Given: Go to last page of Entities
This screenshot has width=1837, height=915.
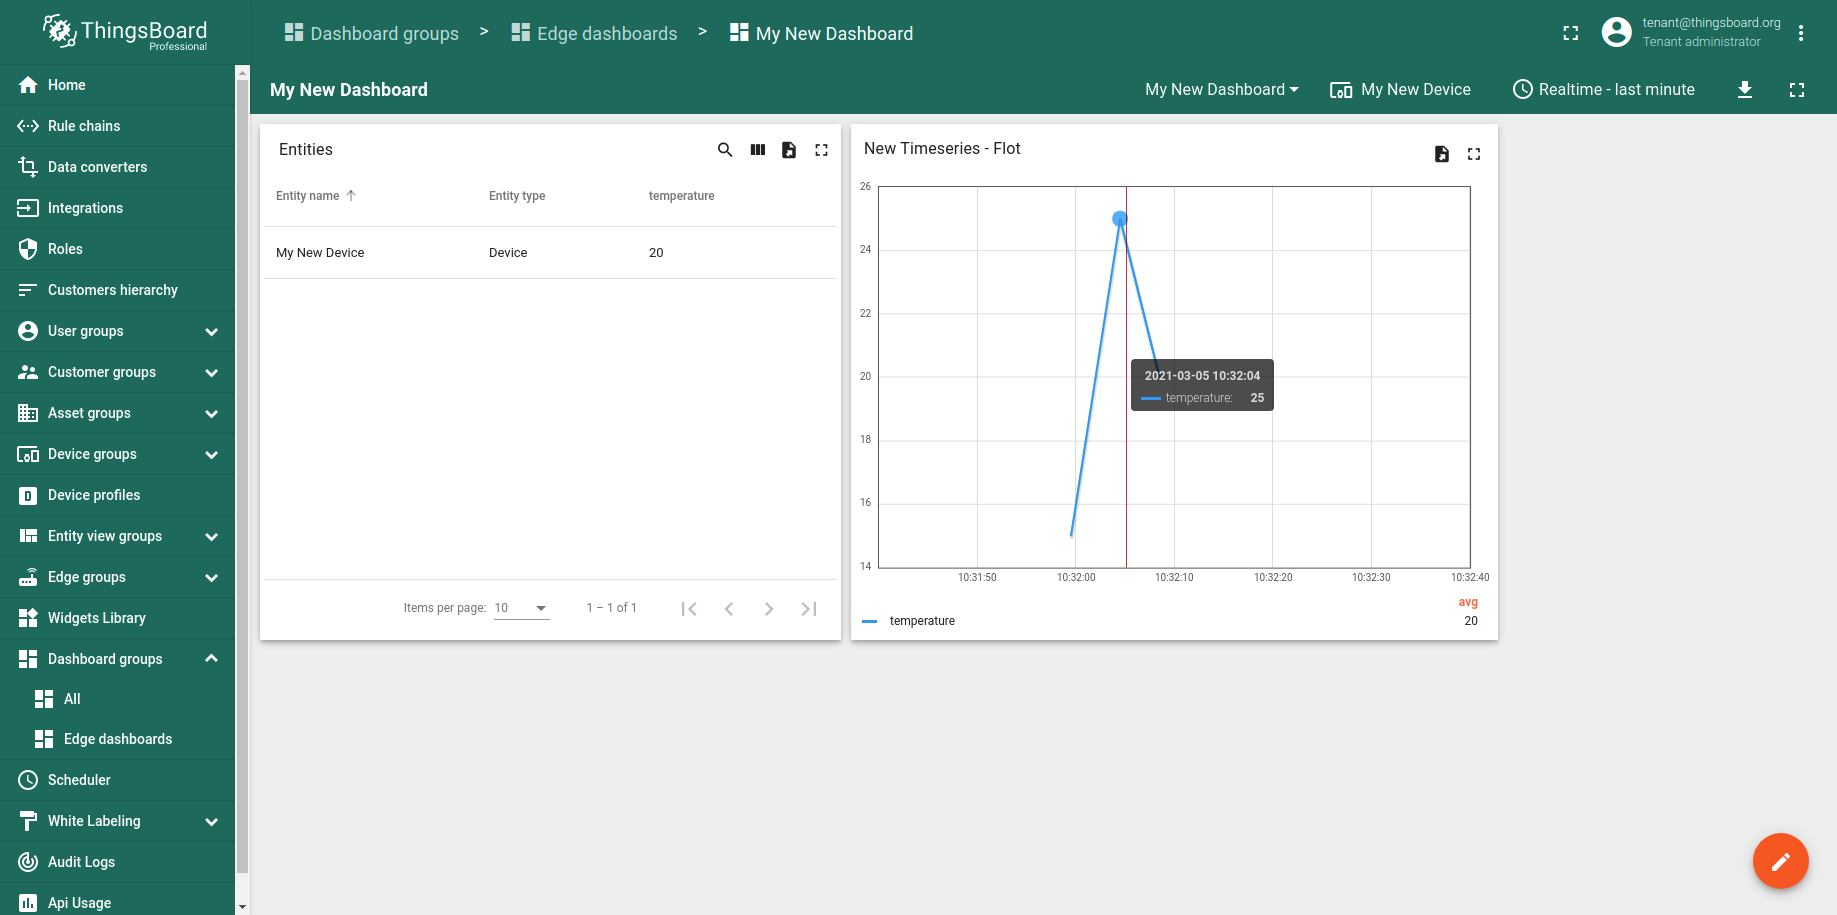Looking at the screenshot, I should 809,608.
